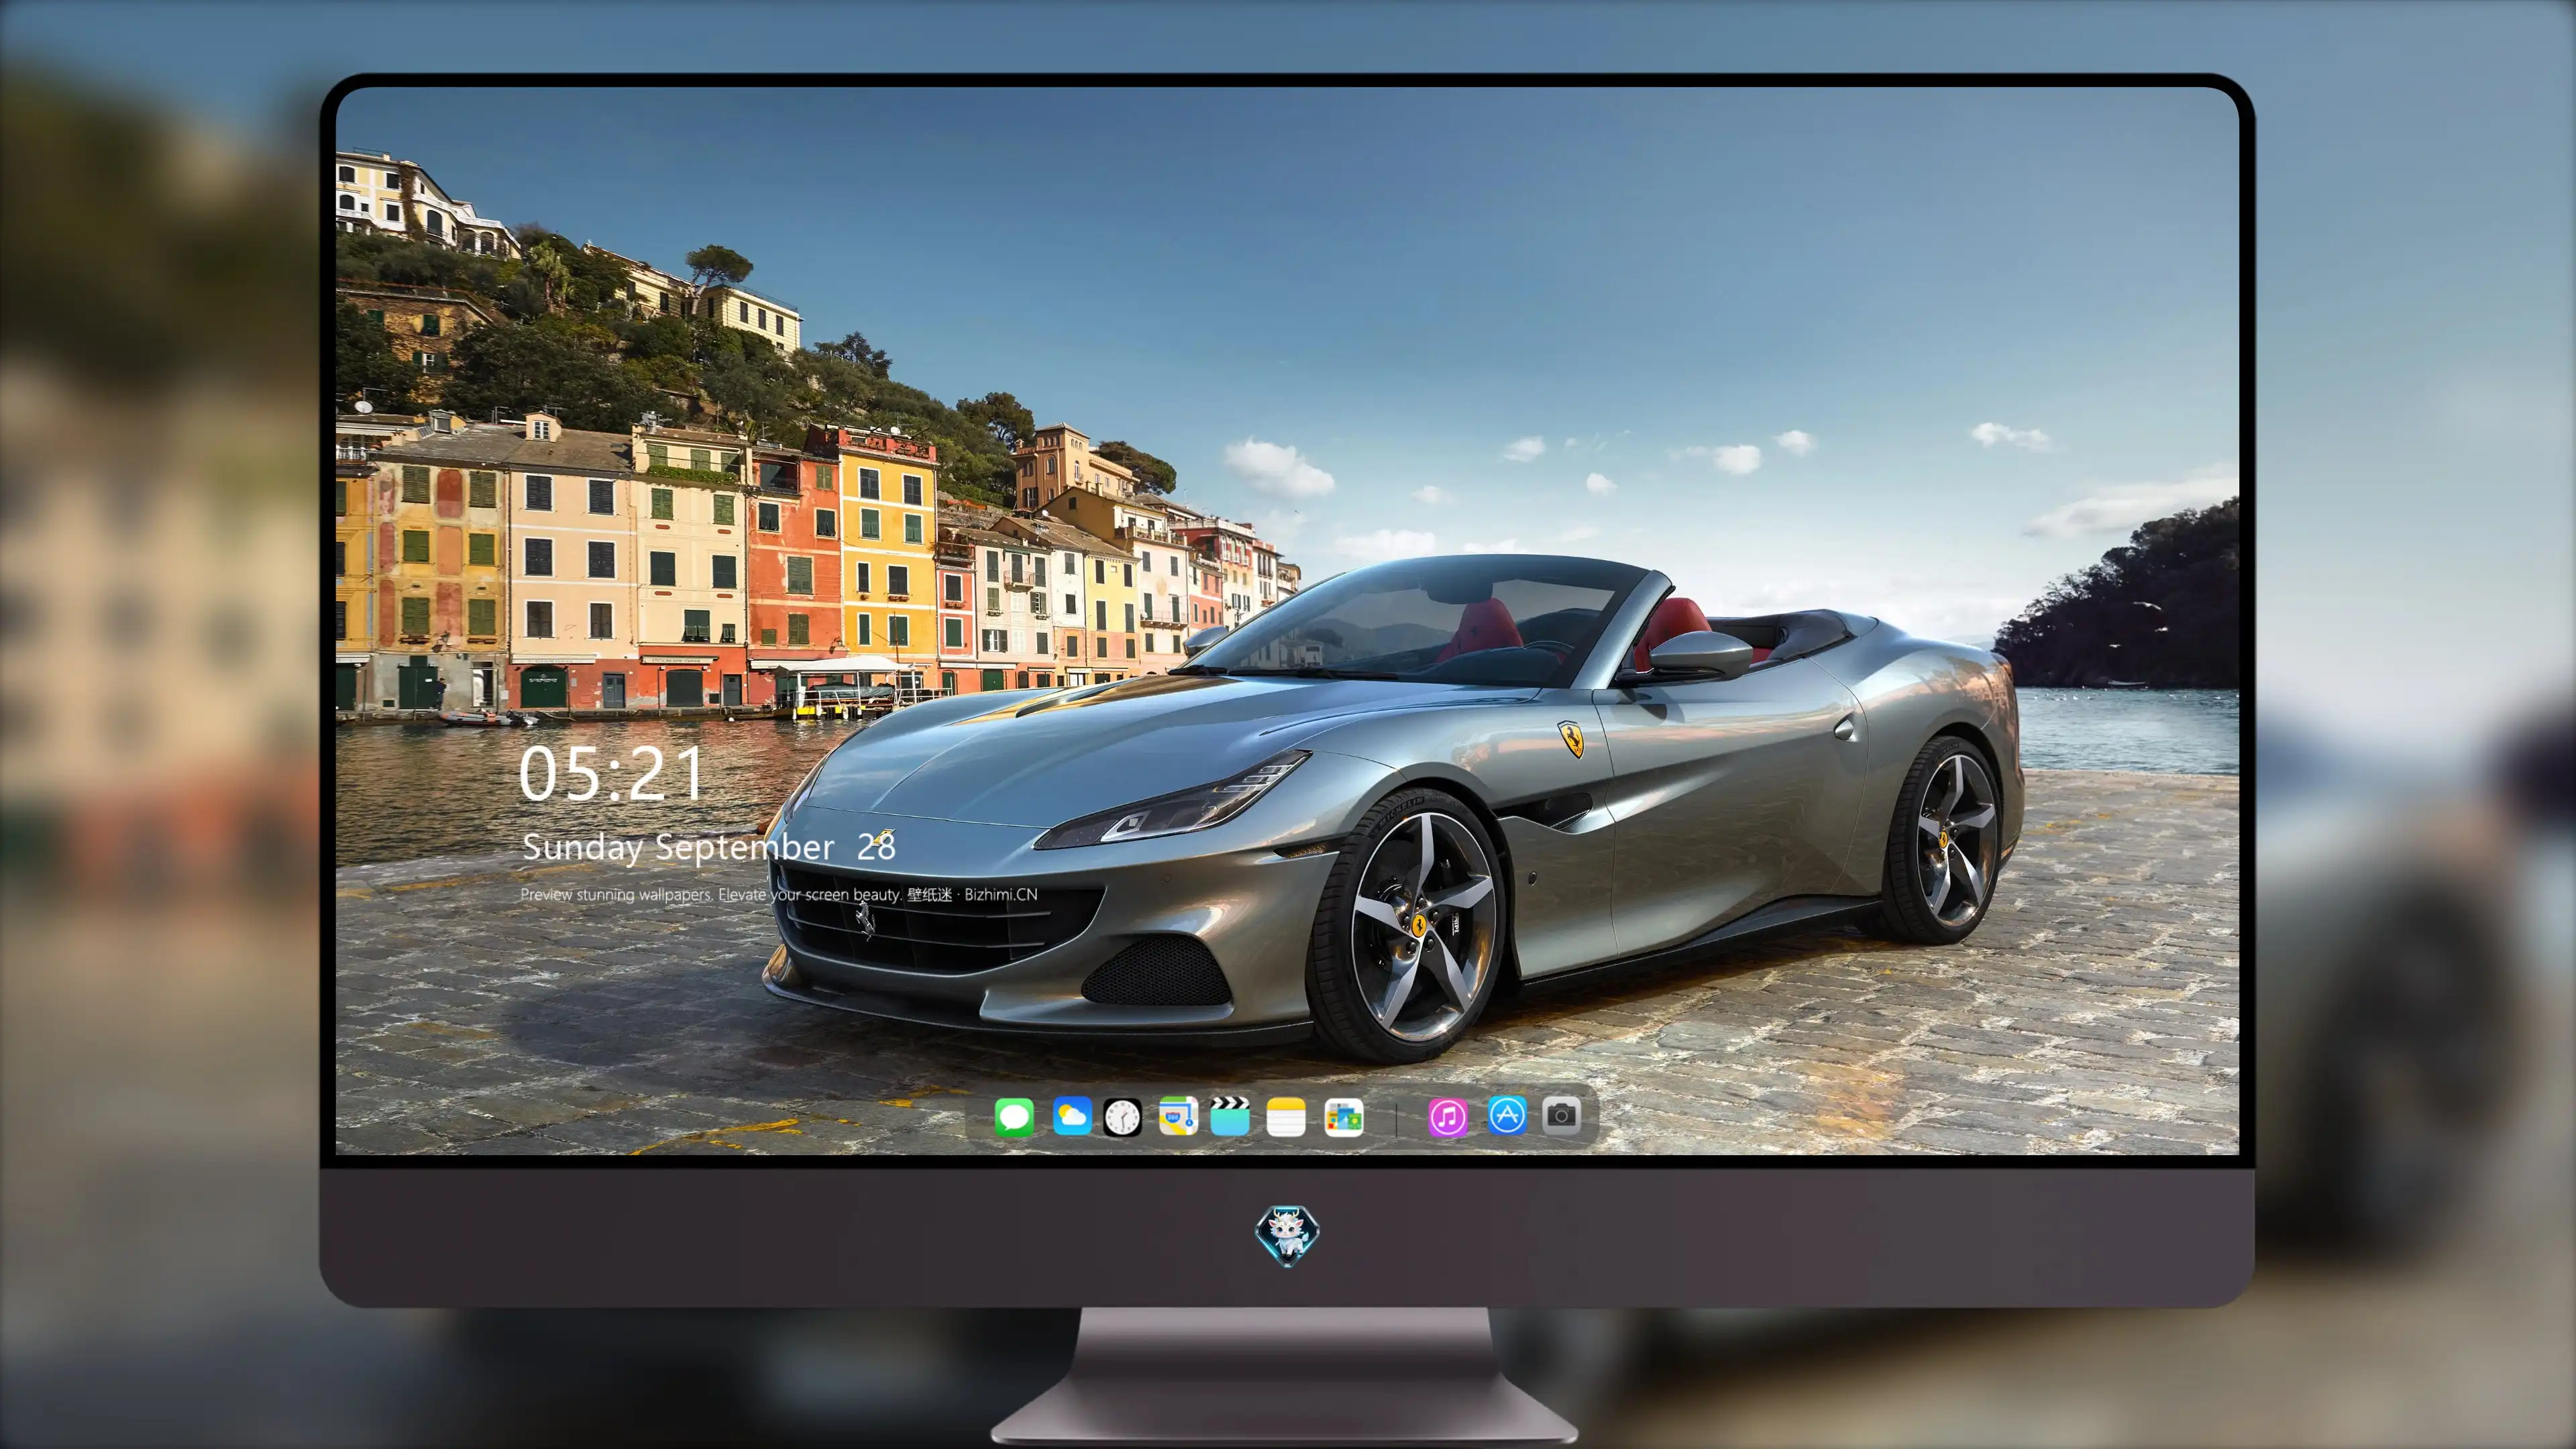2576x1449 pixels.
Task: Click the Bizhimi.CN tagline text
Action: pyautogui.click(x=779, y=894)
